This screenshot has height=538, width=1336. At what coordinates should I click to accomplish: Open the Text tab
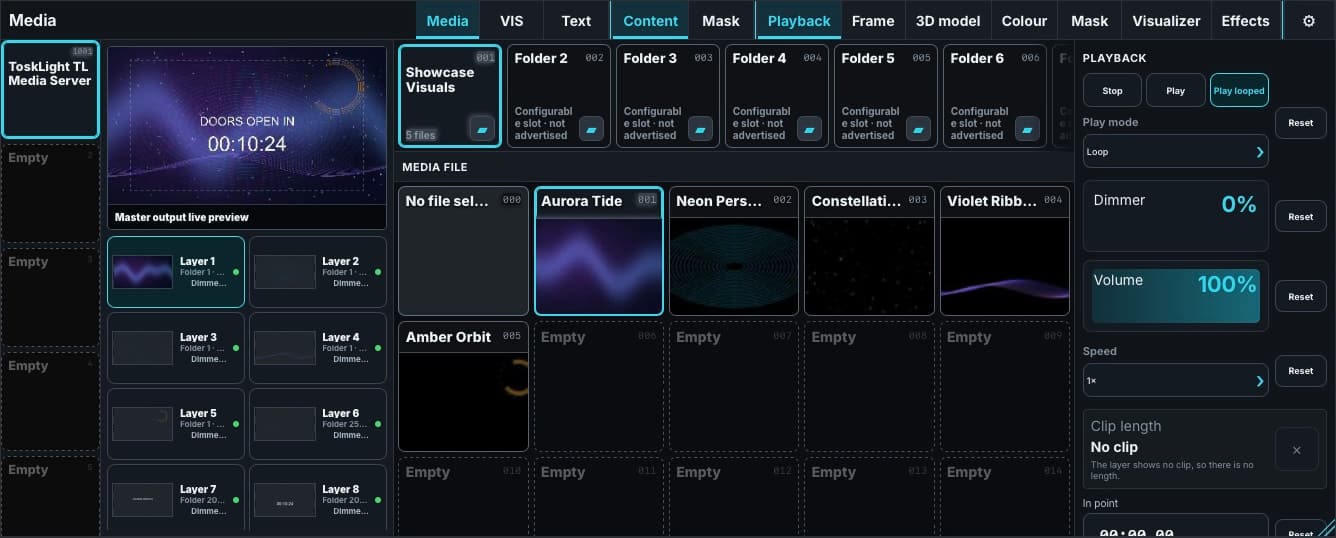coord(576,20)
